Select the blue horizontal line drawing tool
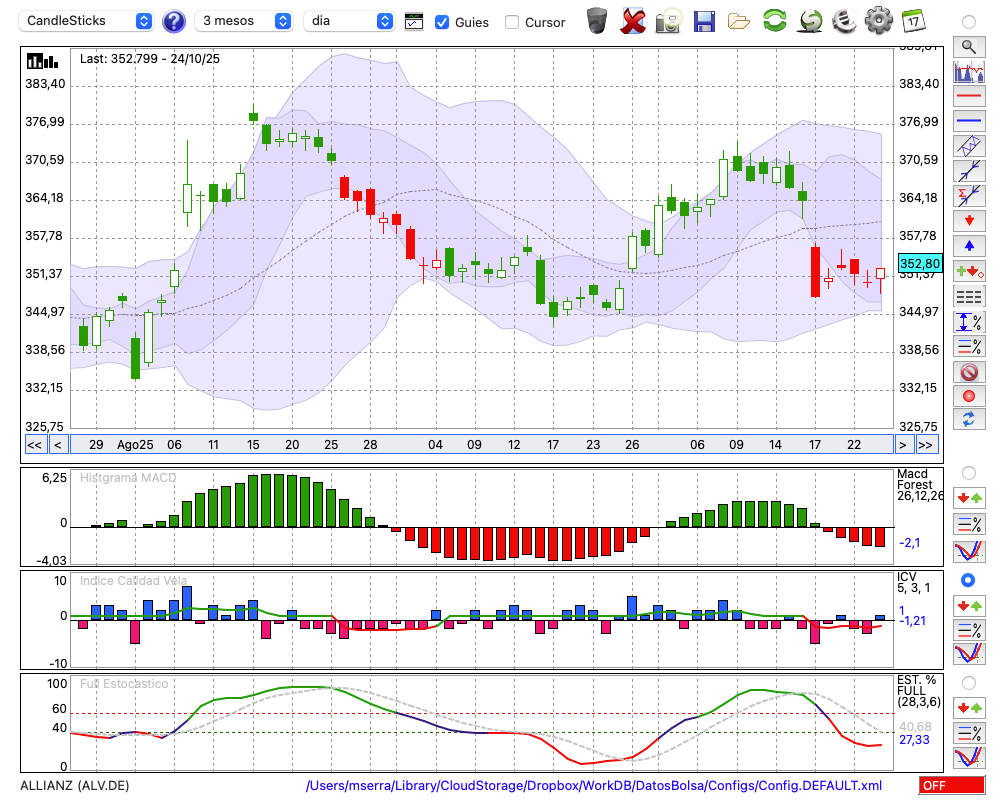The image size is (1000, 800). pyautogui.click(x=968, y=121)
